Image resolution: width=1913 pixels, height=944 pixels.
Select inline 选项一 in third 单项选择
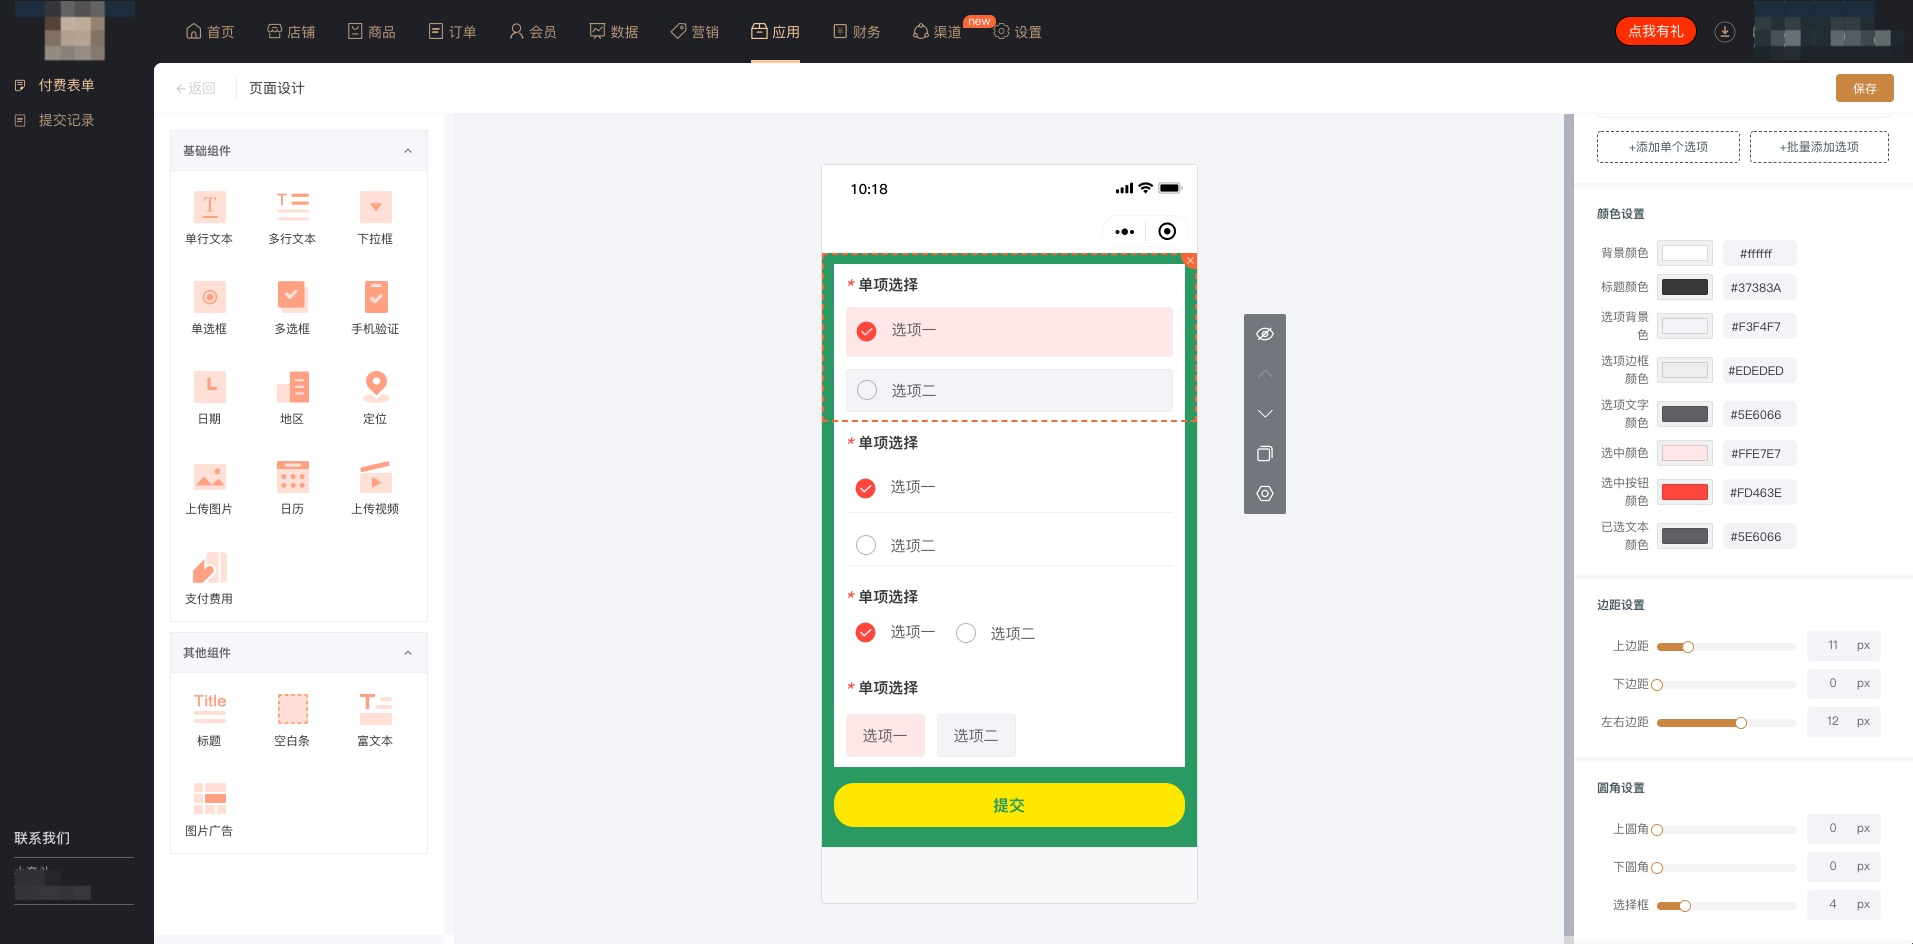895,632
